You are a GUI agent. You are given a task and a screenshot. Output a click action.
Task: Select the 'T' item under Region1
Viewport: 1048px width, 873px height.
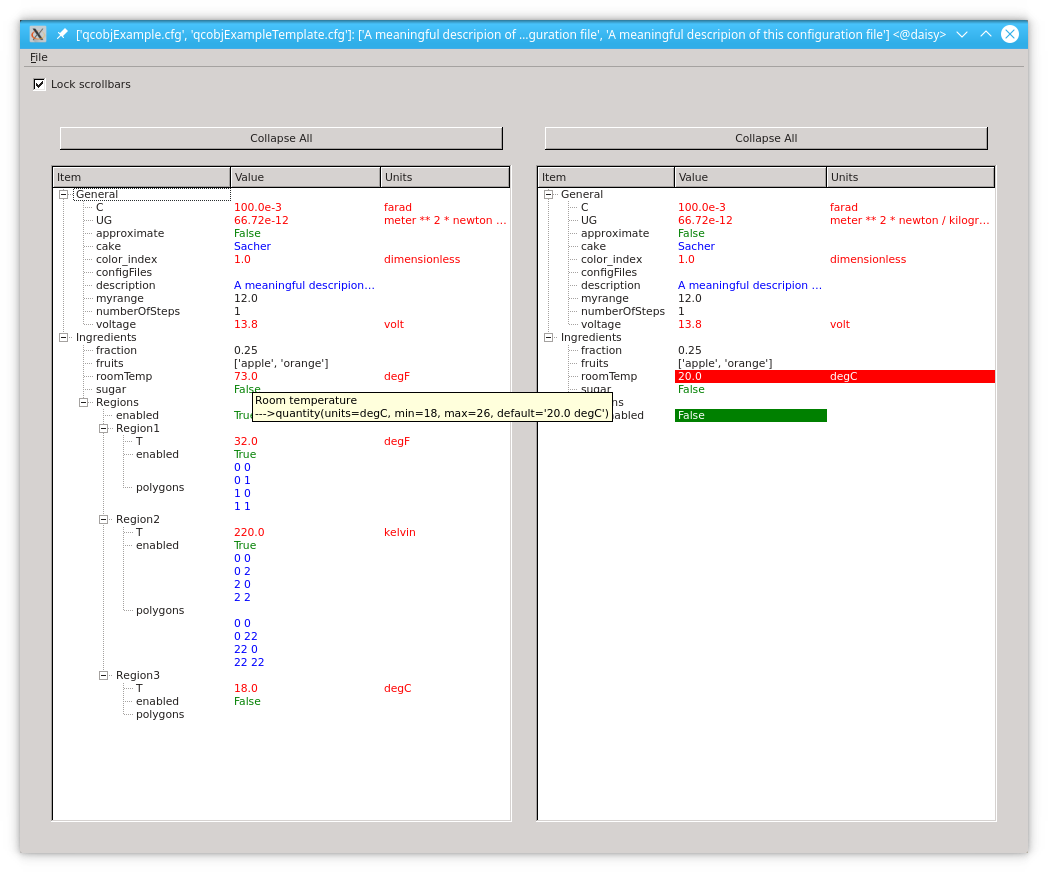[x=139, y=441]
